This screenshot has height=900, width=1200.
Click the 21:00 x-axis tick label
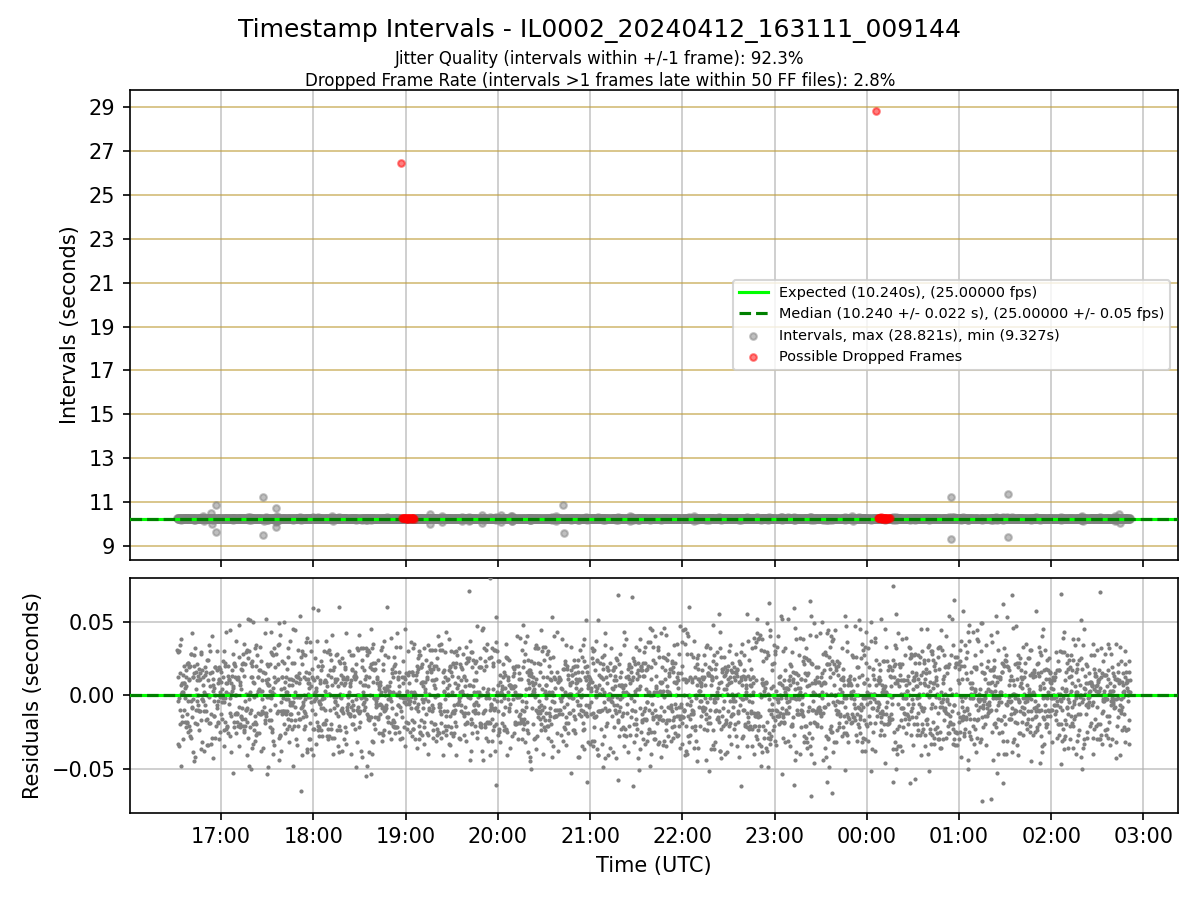point(590,836)
